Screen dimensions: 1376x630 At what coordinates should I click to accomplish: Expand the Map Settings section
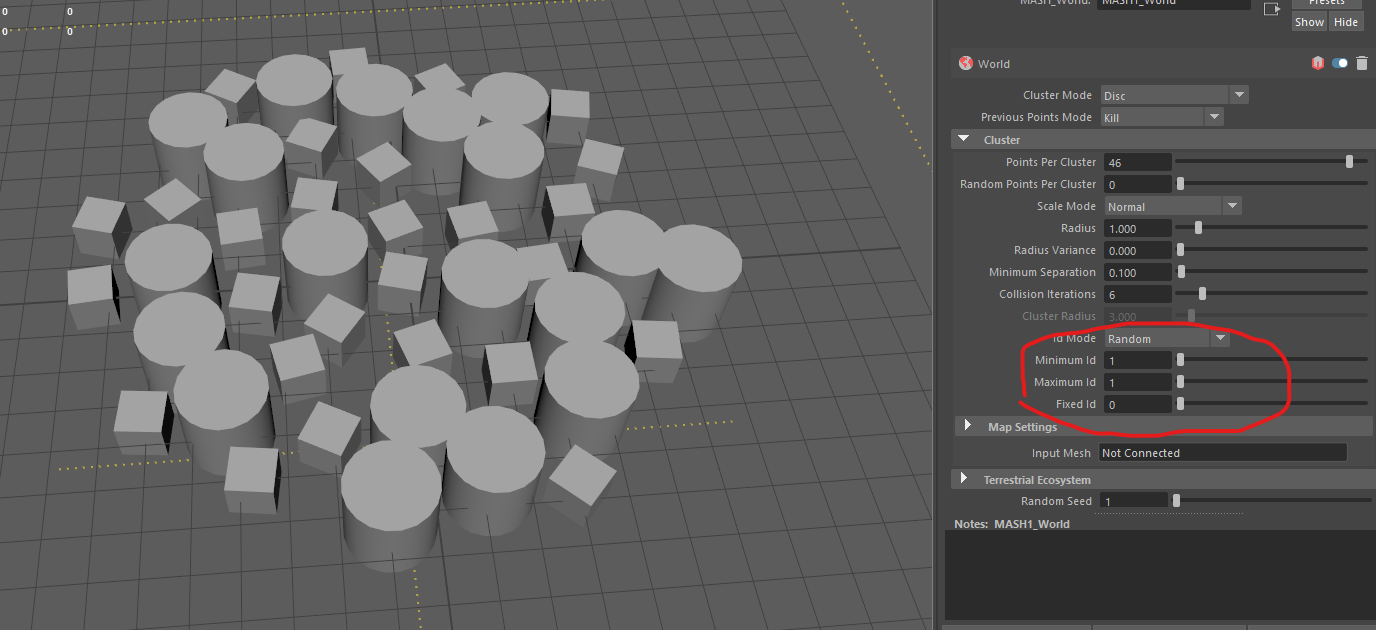point(967,426)
